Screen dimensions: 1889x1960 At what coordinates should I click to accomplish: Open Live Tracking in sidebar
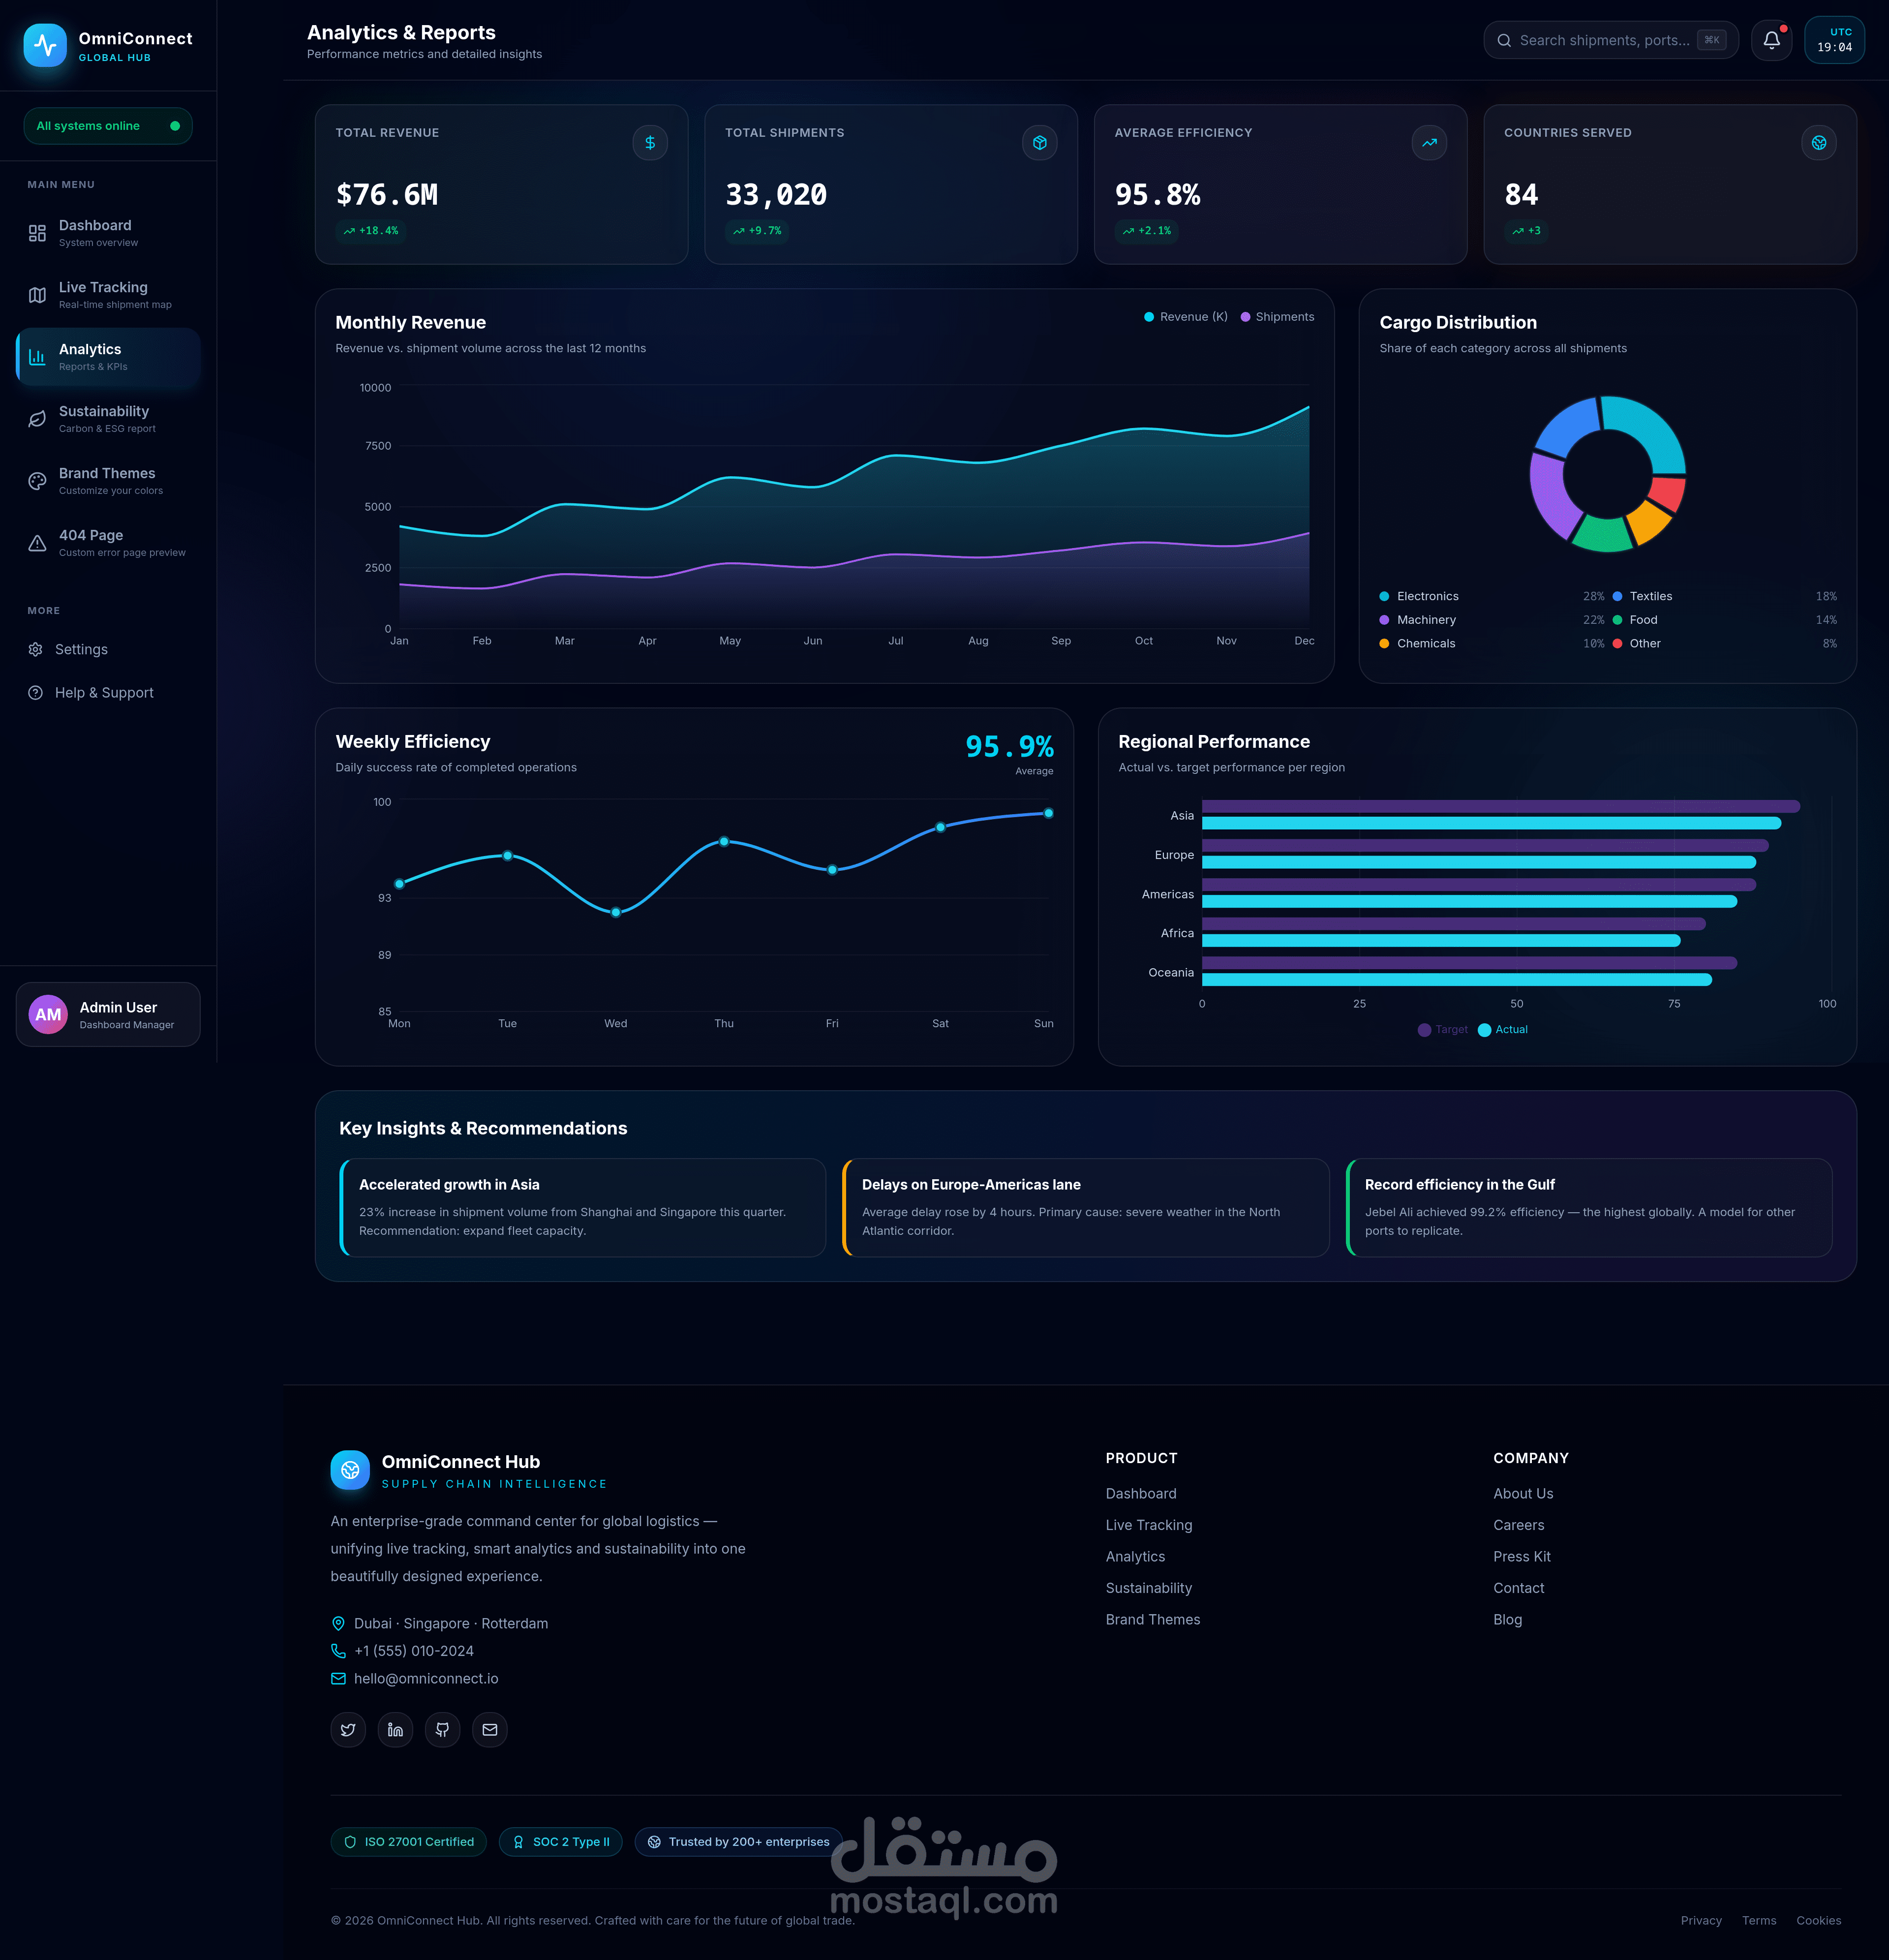[x=108, y=295]
